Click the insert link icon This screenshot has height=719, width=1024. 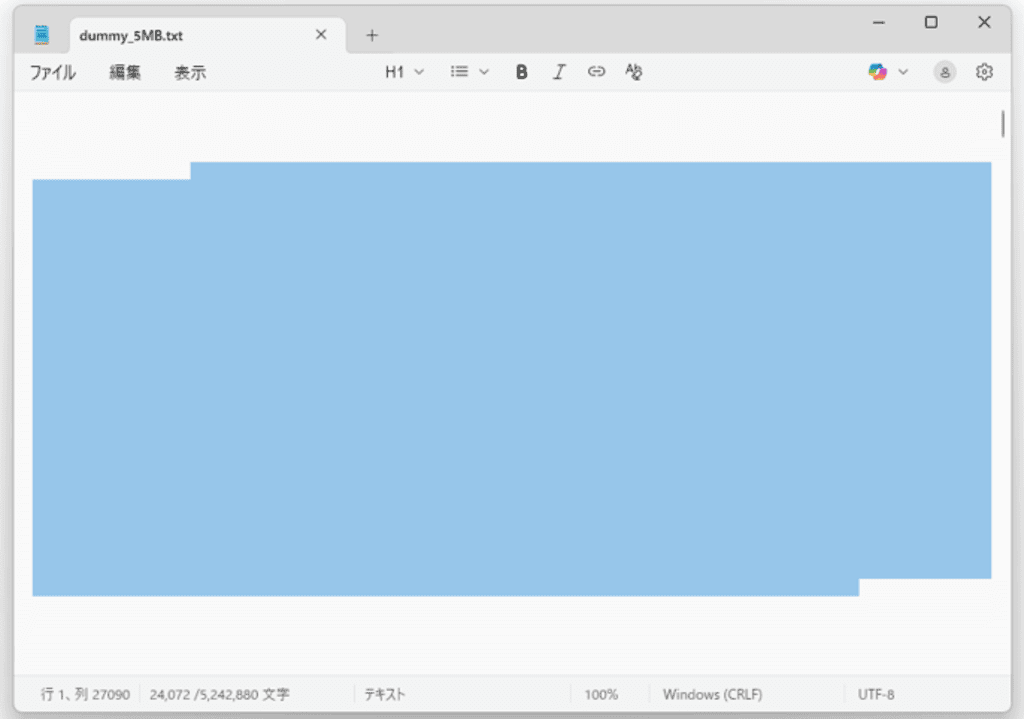point(596,72)
